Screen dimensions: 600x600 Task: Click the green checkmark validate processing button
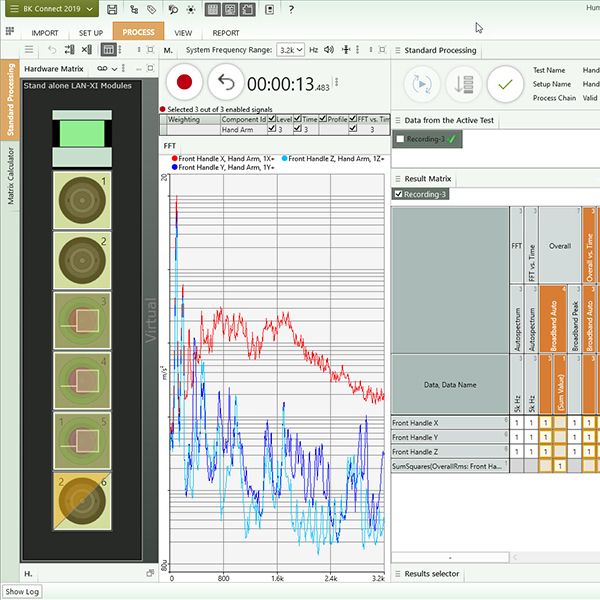[x=506, y=83]
